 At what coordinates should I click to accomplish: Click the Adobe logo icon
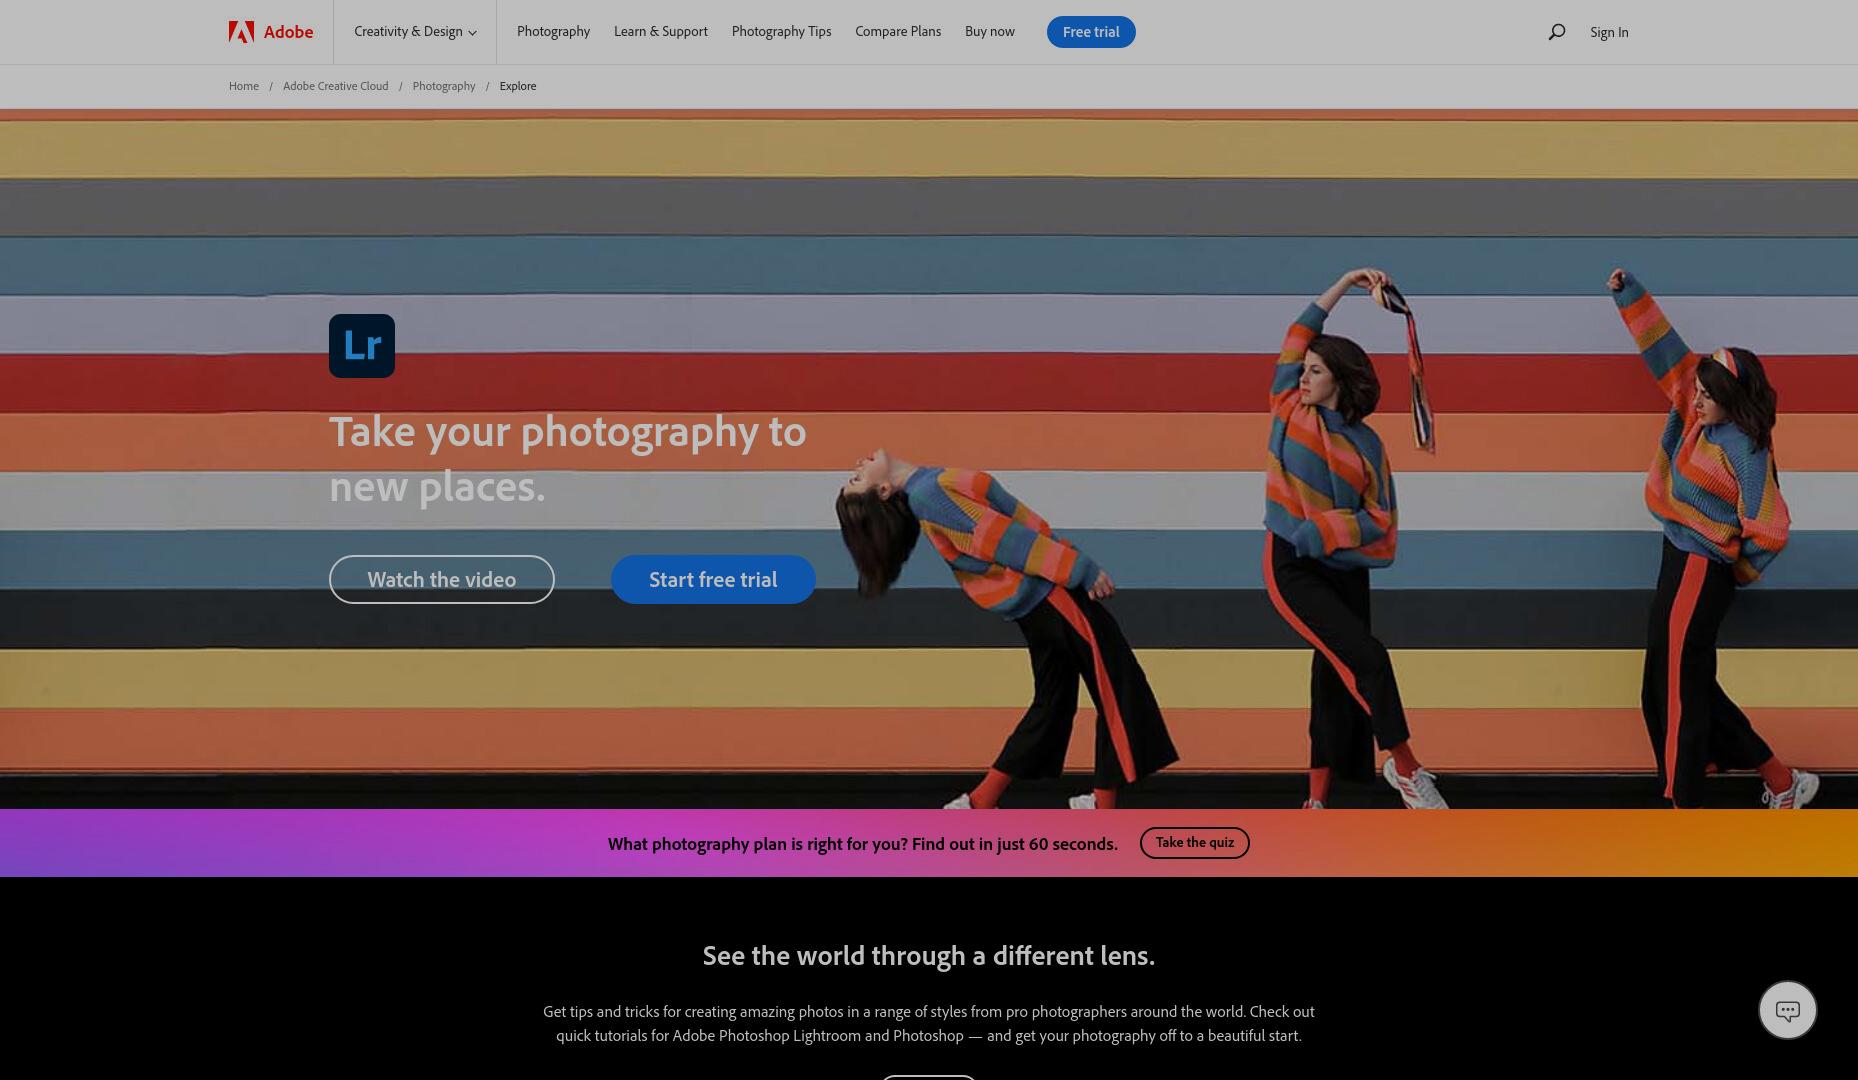point(241,32)
